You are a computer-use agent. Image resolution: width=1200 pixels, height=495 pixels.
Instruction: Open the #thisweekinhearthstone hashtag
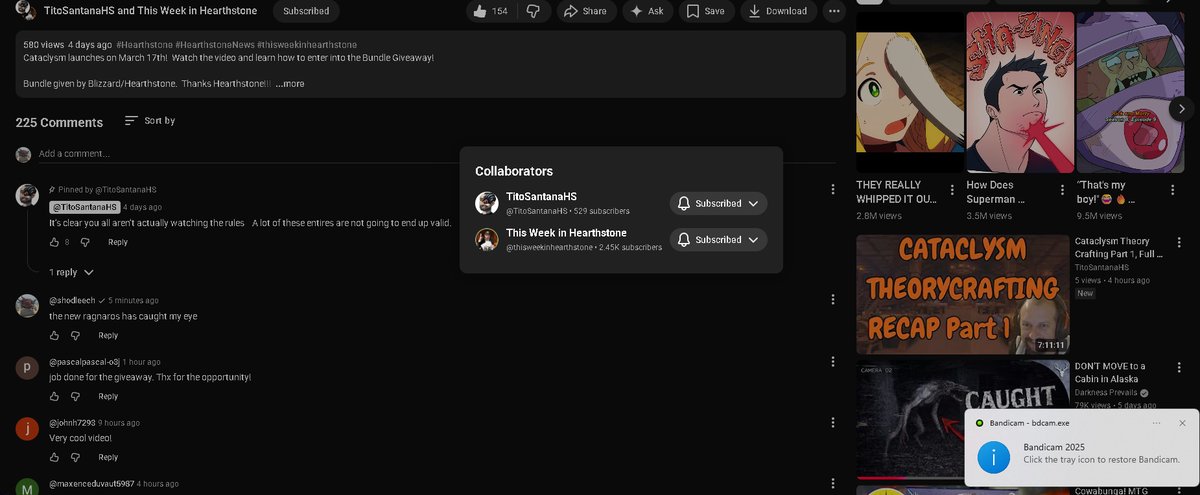(306, 45)
